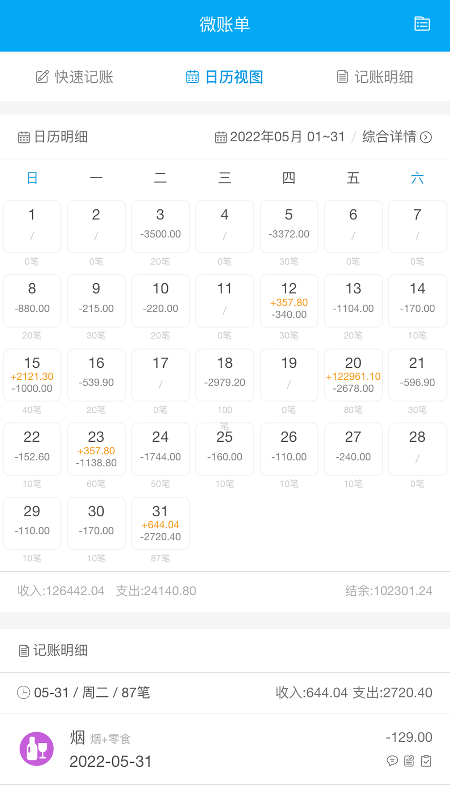Click the purple bottle and glass category icon
The image size is (450, 800).
pyautogui.click(x=37, y=749)
